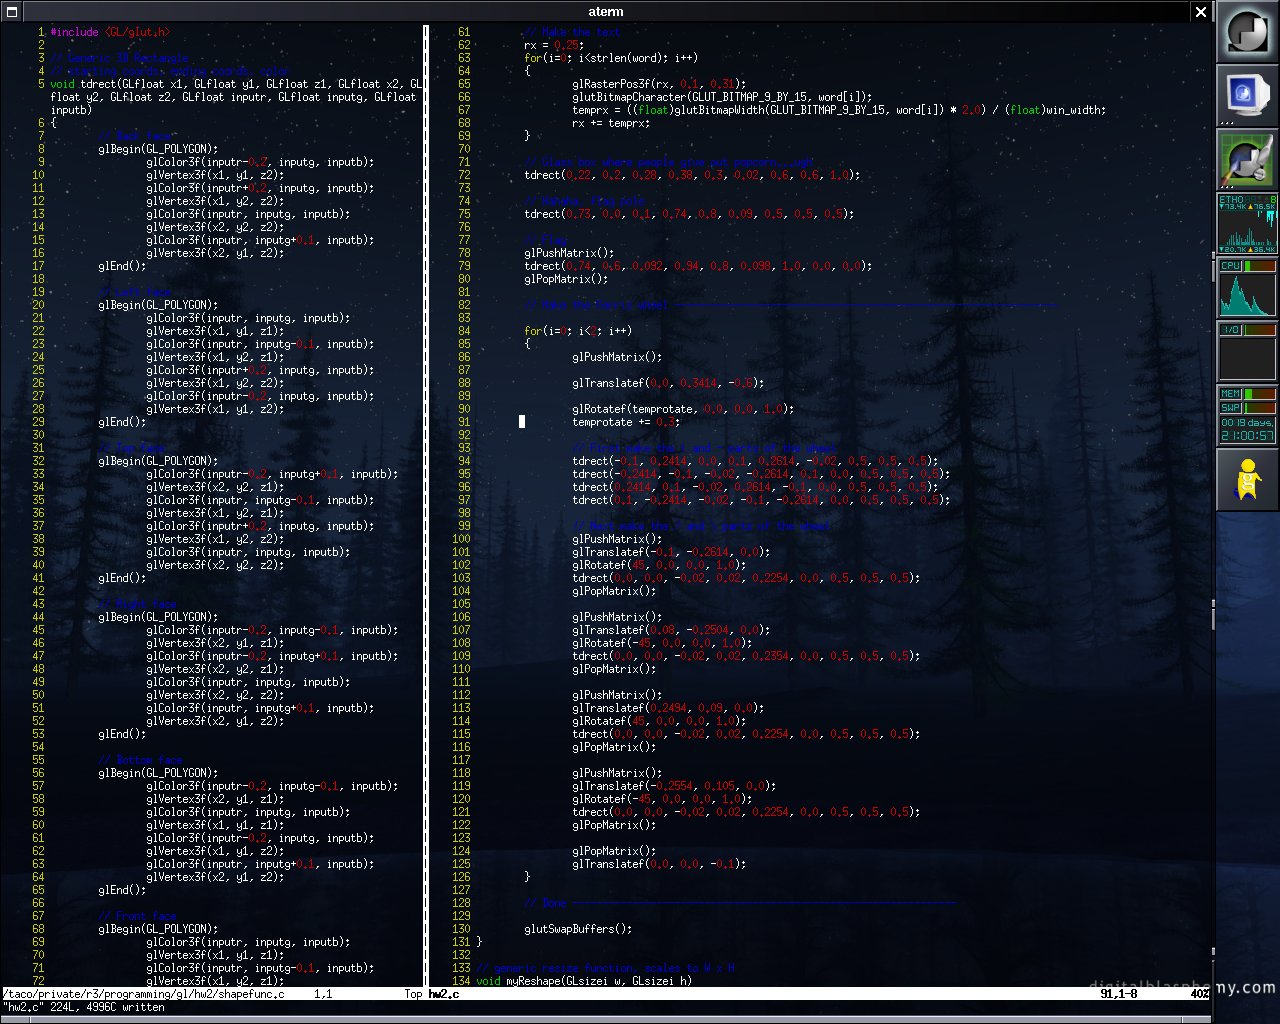The width and height of the screenshot is (1280, 1024).
Task: Click the hw2.c filename in status bar
Action: point(444,994)
